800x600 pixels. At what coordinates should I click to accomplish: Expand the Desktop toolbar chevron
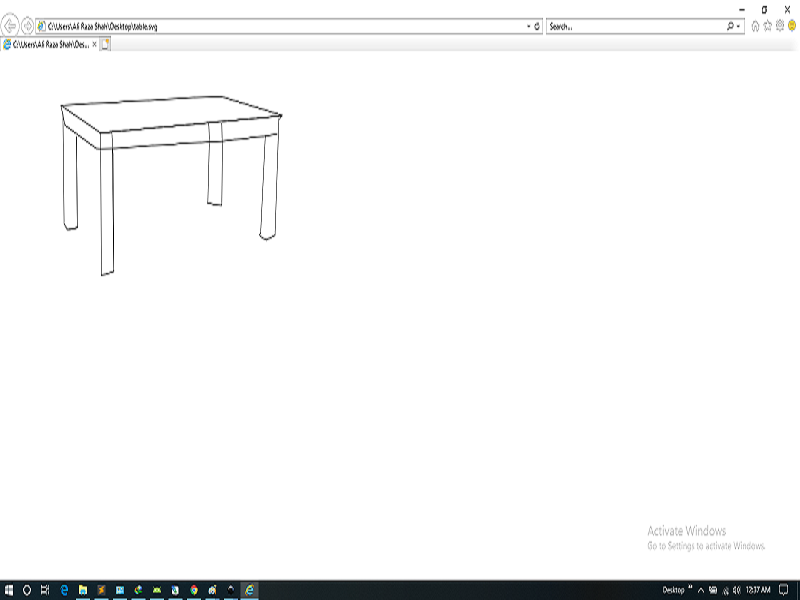(690, 587)
